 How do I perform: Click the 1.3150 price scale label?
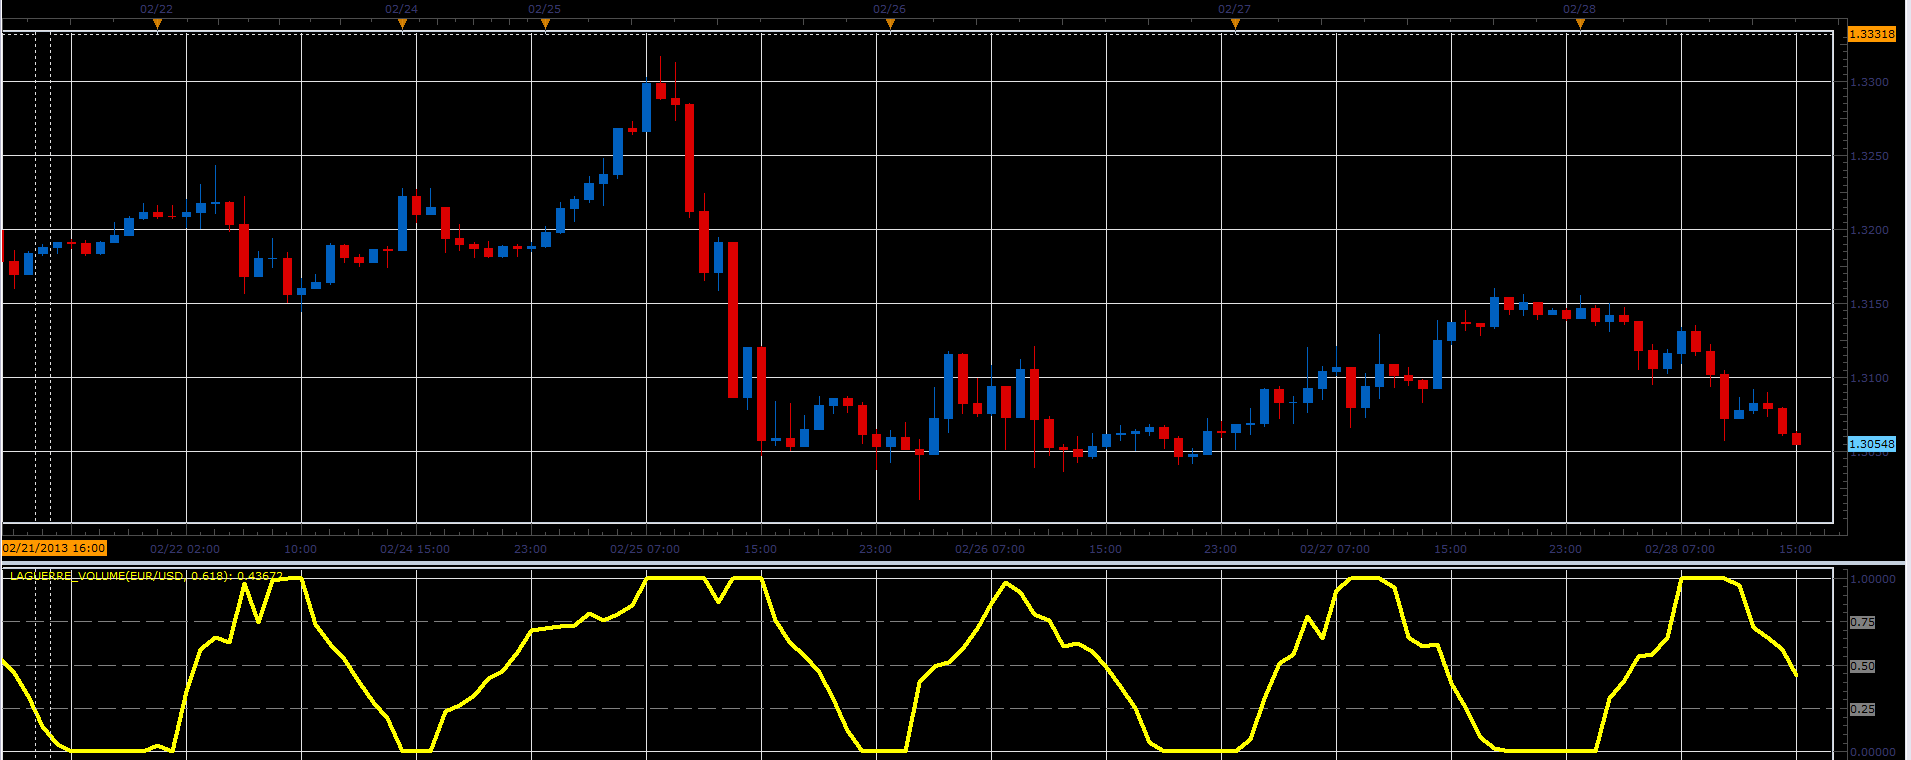[1869, 304]
